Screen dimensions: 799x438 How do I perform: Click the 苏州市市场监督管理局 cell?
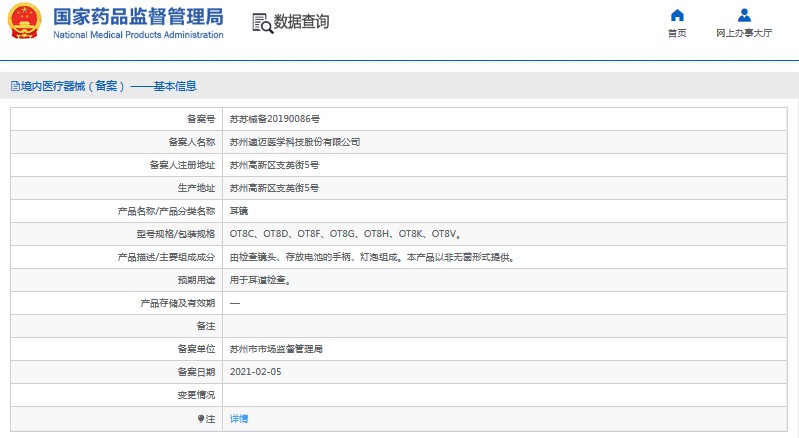[276, 349]
